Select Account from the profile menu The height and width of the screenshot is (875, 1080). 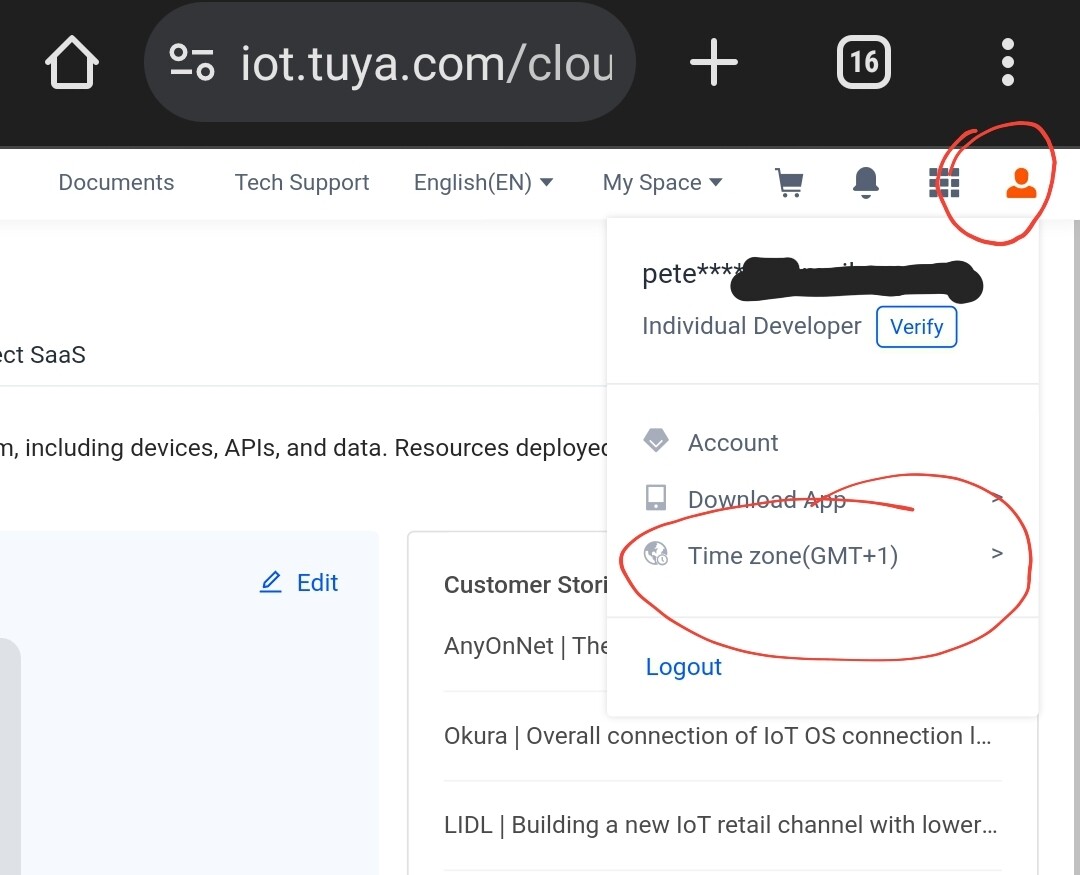[732, 442]
